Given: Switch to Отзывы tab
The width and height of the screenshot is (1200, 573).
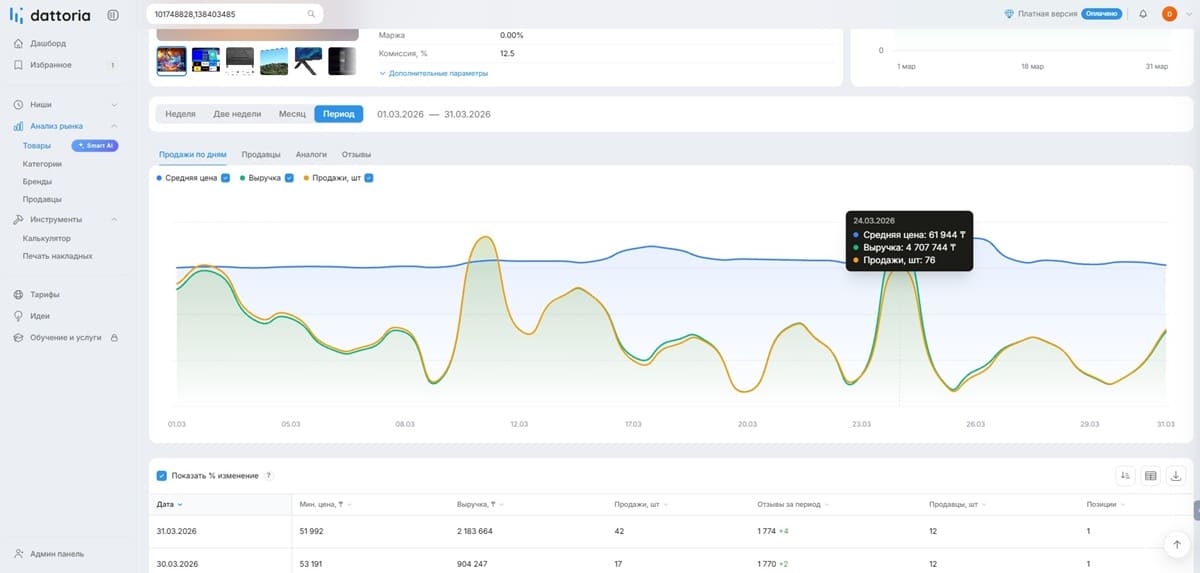Looking at the screenshot, I should tap(357, 155).
